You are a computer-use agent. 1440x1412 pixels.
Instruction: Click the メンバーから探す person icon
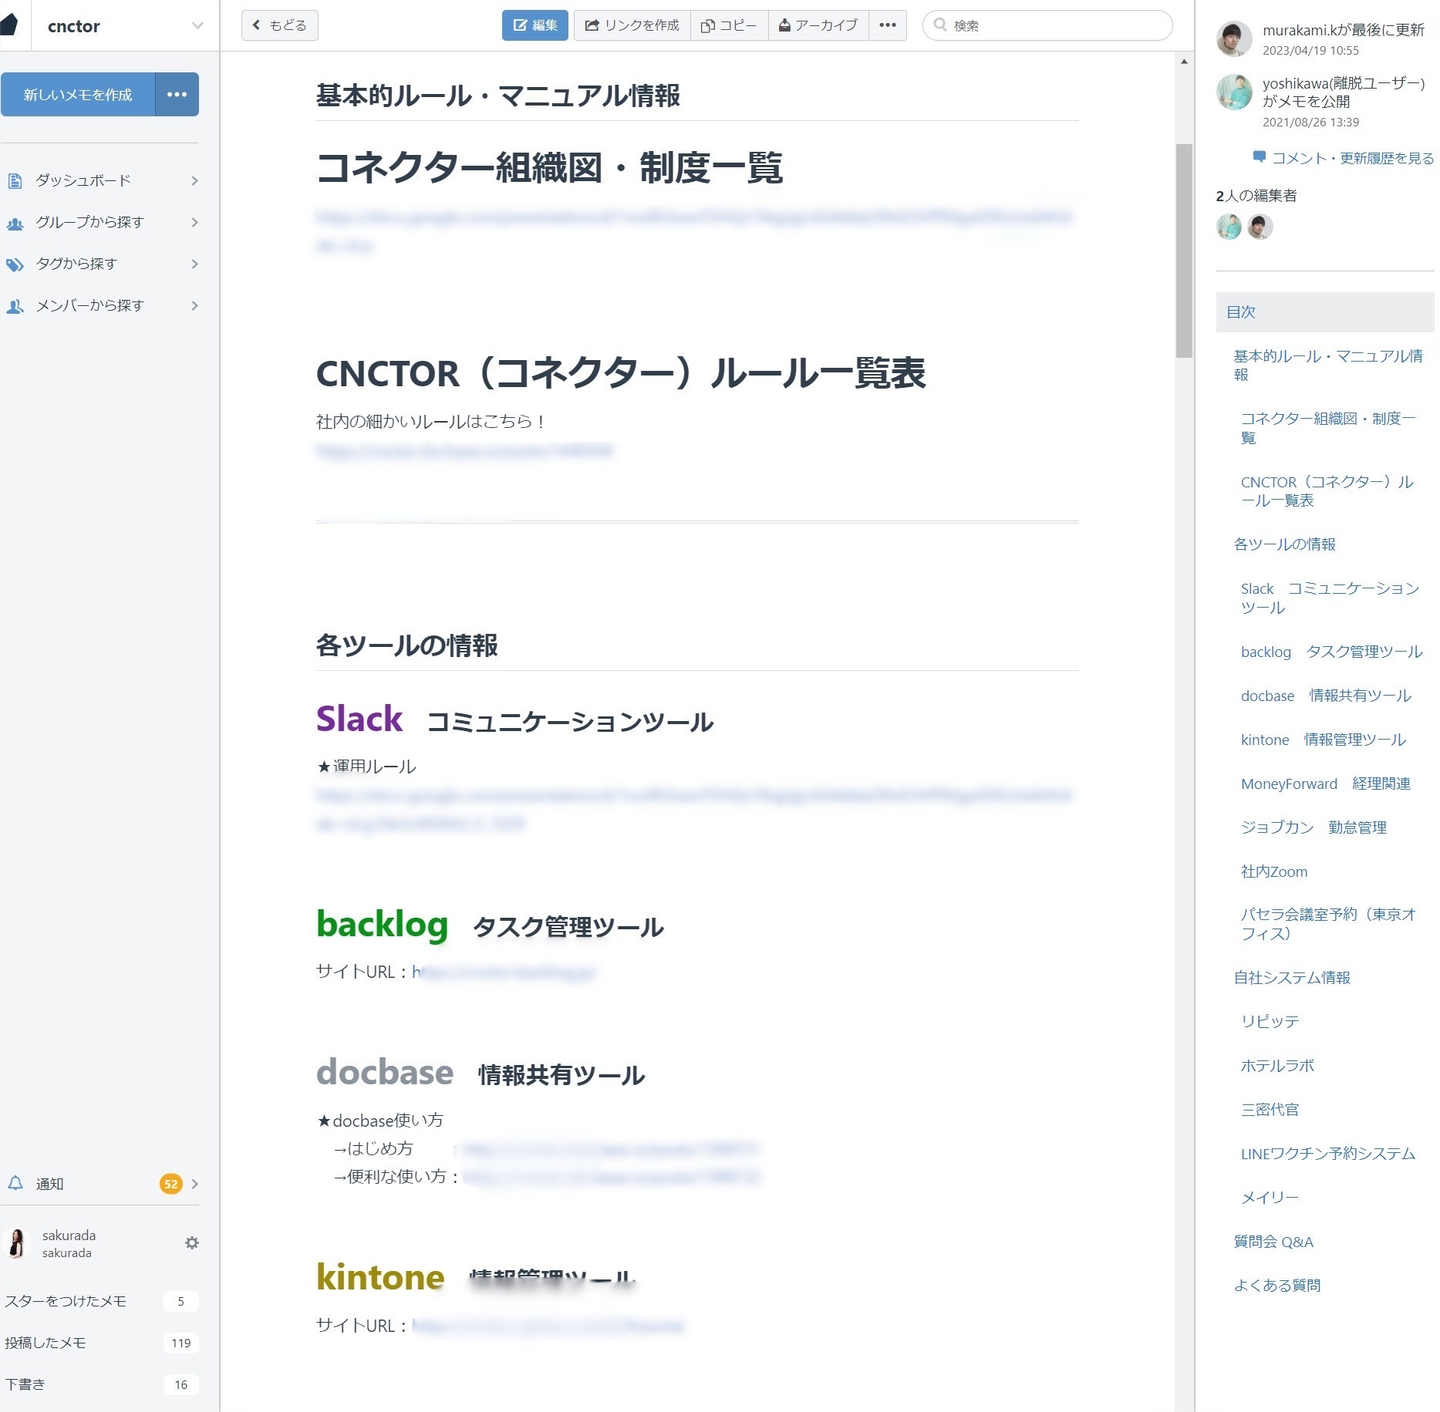pos(15,306)
